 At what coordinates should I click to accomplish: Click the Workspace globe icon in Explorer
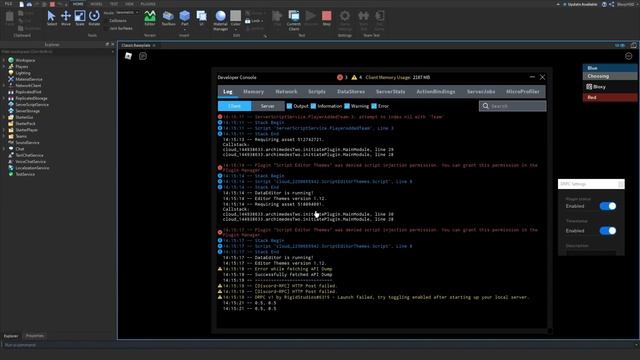coord(11,60)
